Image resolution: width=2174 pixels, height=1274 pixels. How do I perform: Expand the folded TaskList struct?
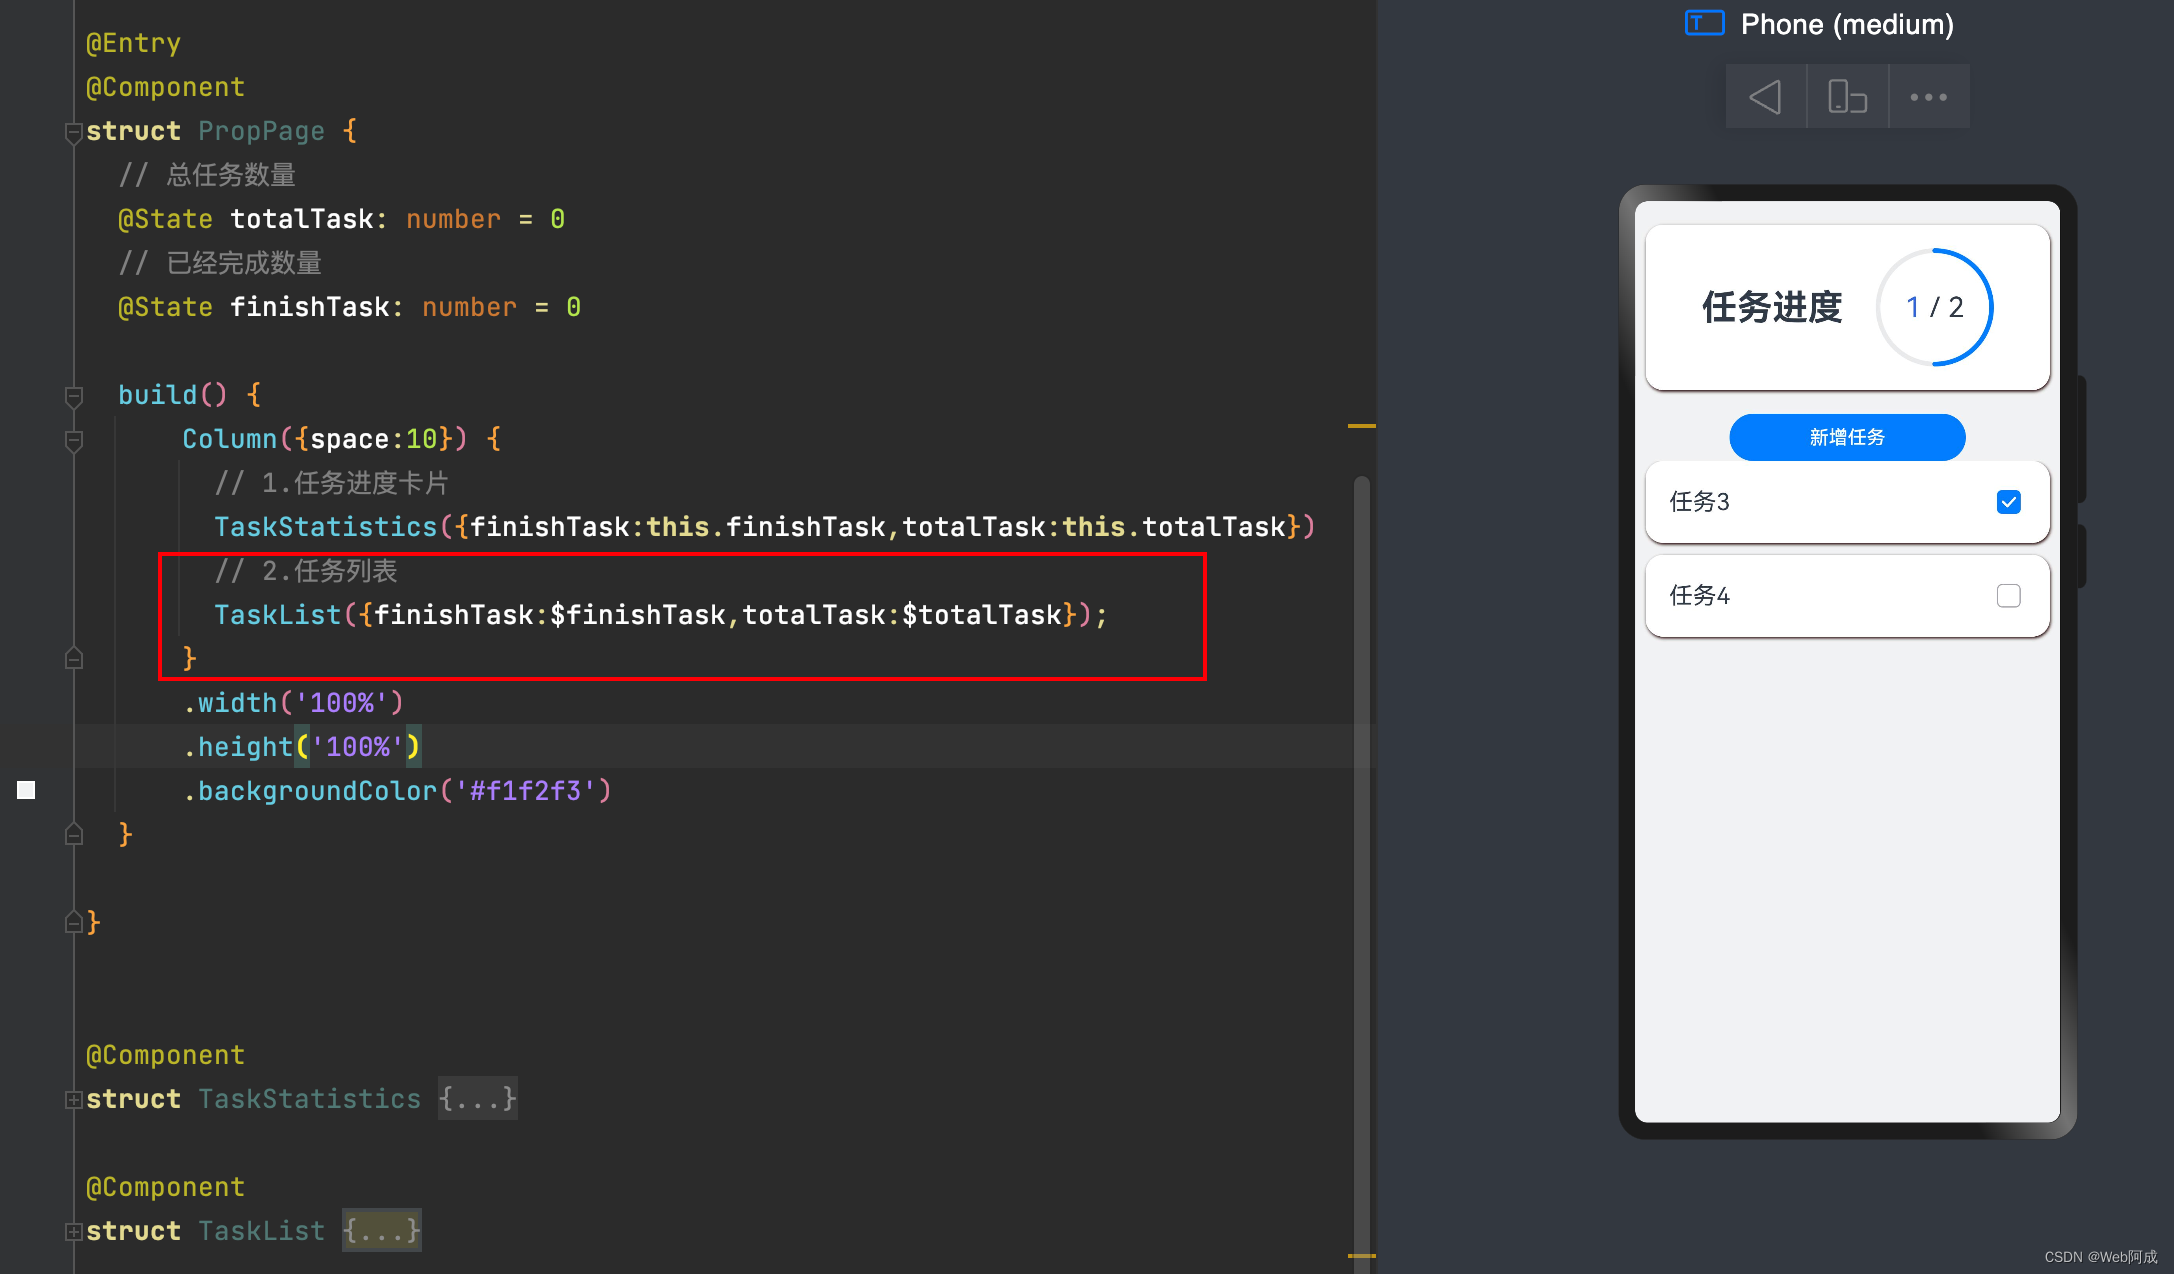pos(73,1232)
